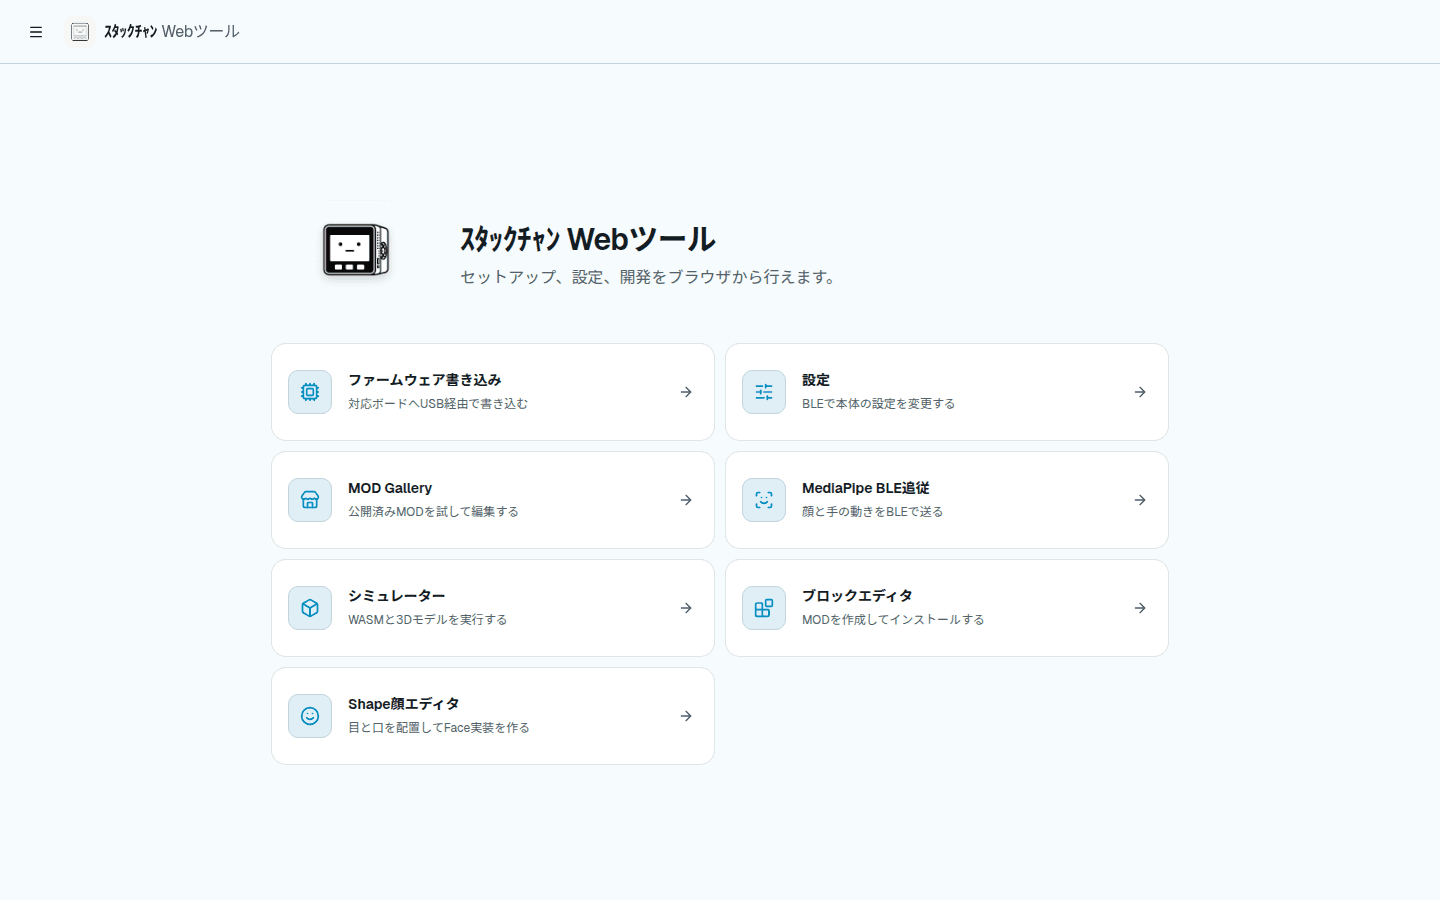
Task: Open the hamburger navigation menu
Action: pyautogui.click(x=36, y=32)
